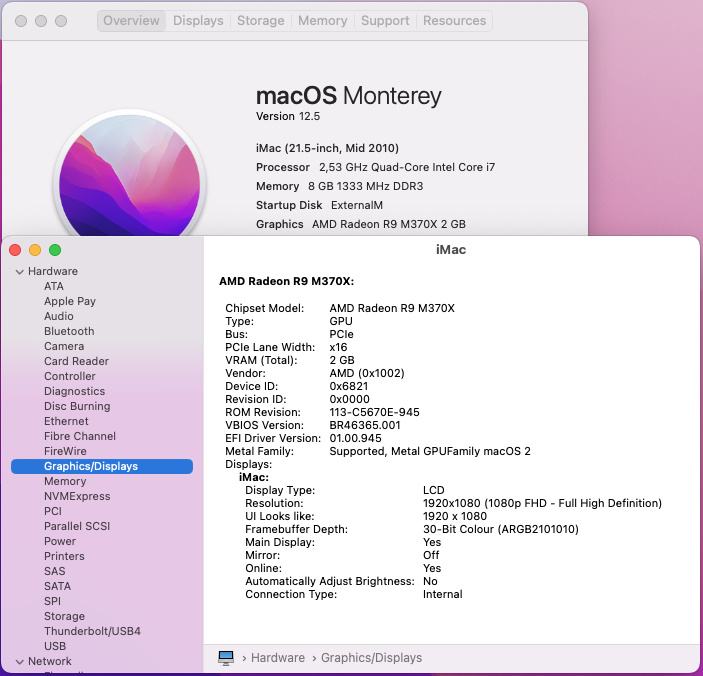Collapse the Hardware section chevron
This screenshot has height=676, width=703.
point(19,272)
